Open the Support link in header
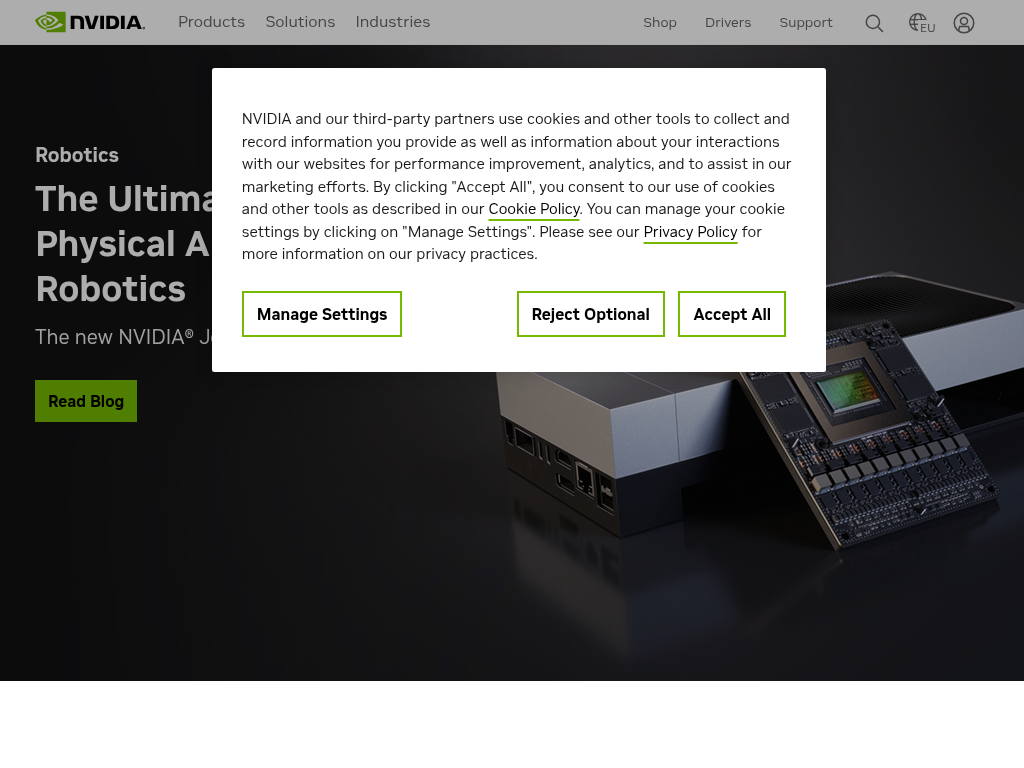The height and width of the screenshot is (768, 1024). click(806, 23)
